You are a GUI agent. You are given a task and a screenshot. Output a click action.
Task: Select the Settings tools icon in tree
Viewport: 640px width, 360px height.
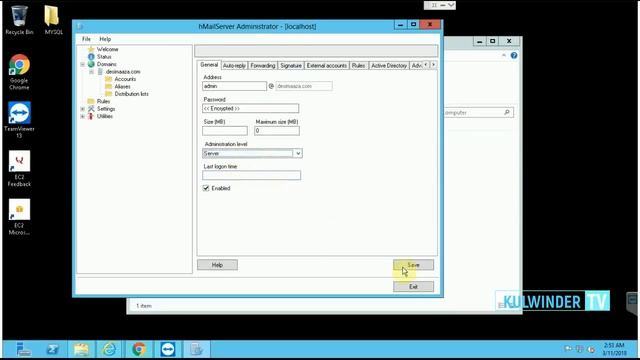(x=91, y=109)
